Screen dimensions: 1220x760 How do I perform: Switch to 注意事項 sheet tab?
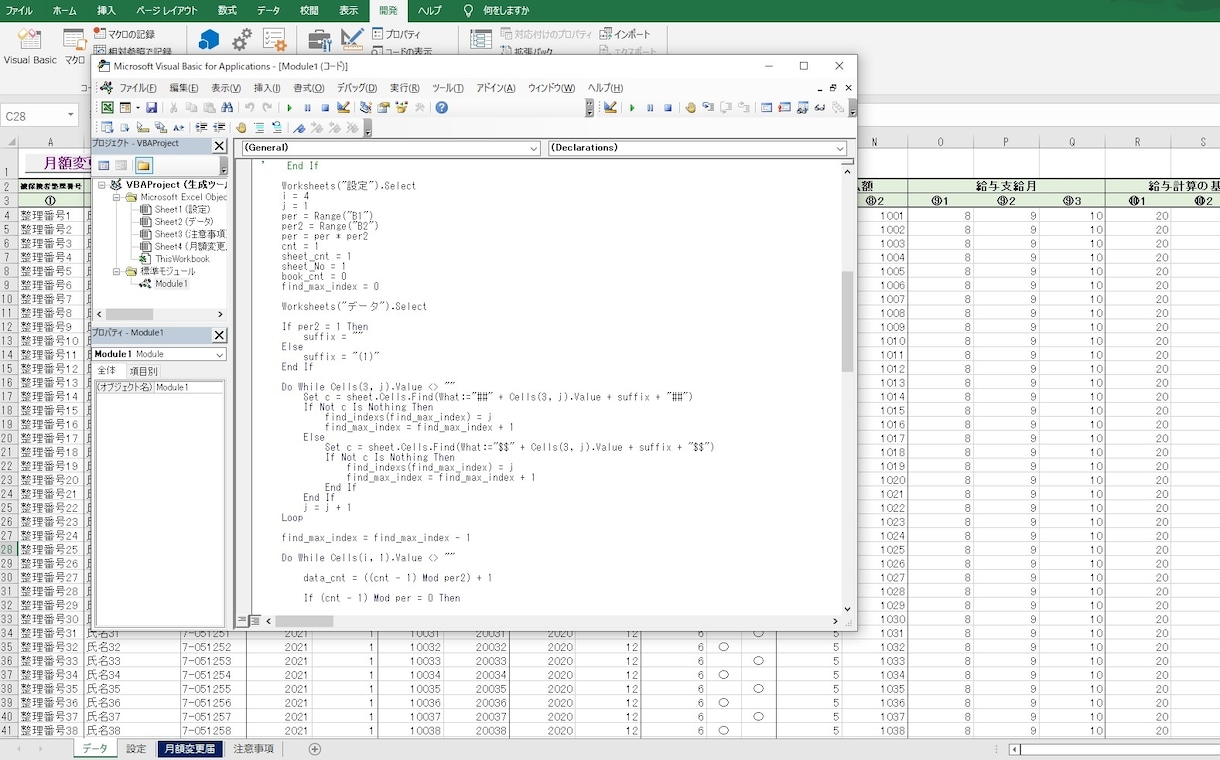254,749
